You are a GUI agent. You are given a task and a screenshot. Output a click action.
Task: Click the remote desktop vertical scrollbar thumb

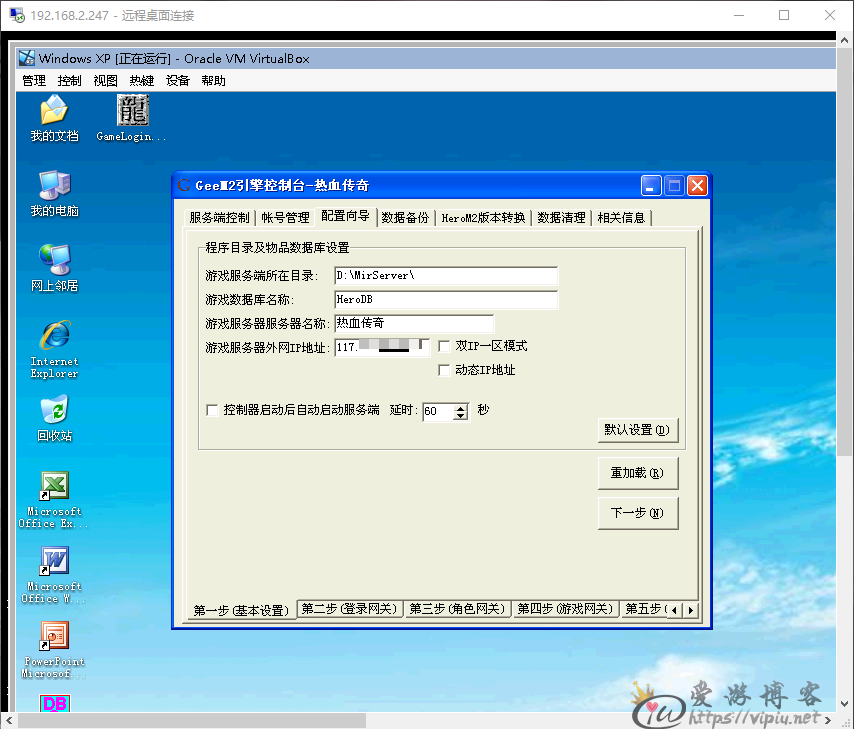click(844, 252)
